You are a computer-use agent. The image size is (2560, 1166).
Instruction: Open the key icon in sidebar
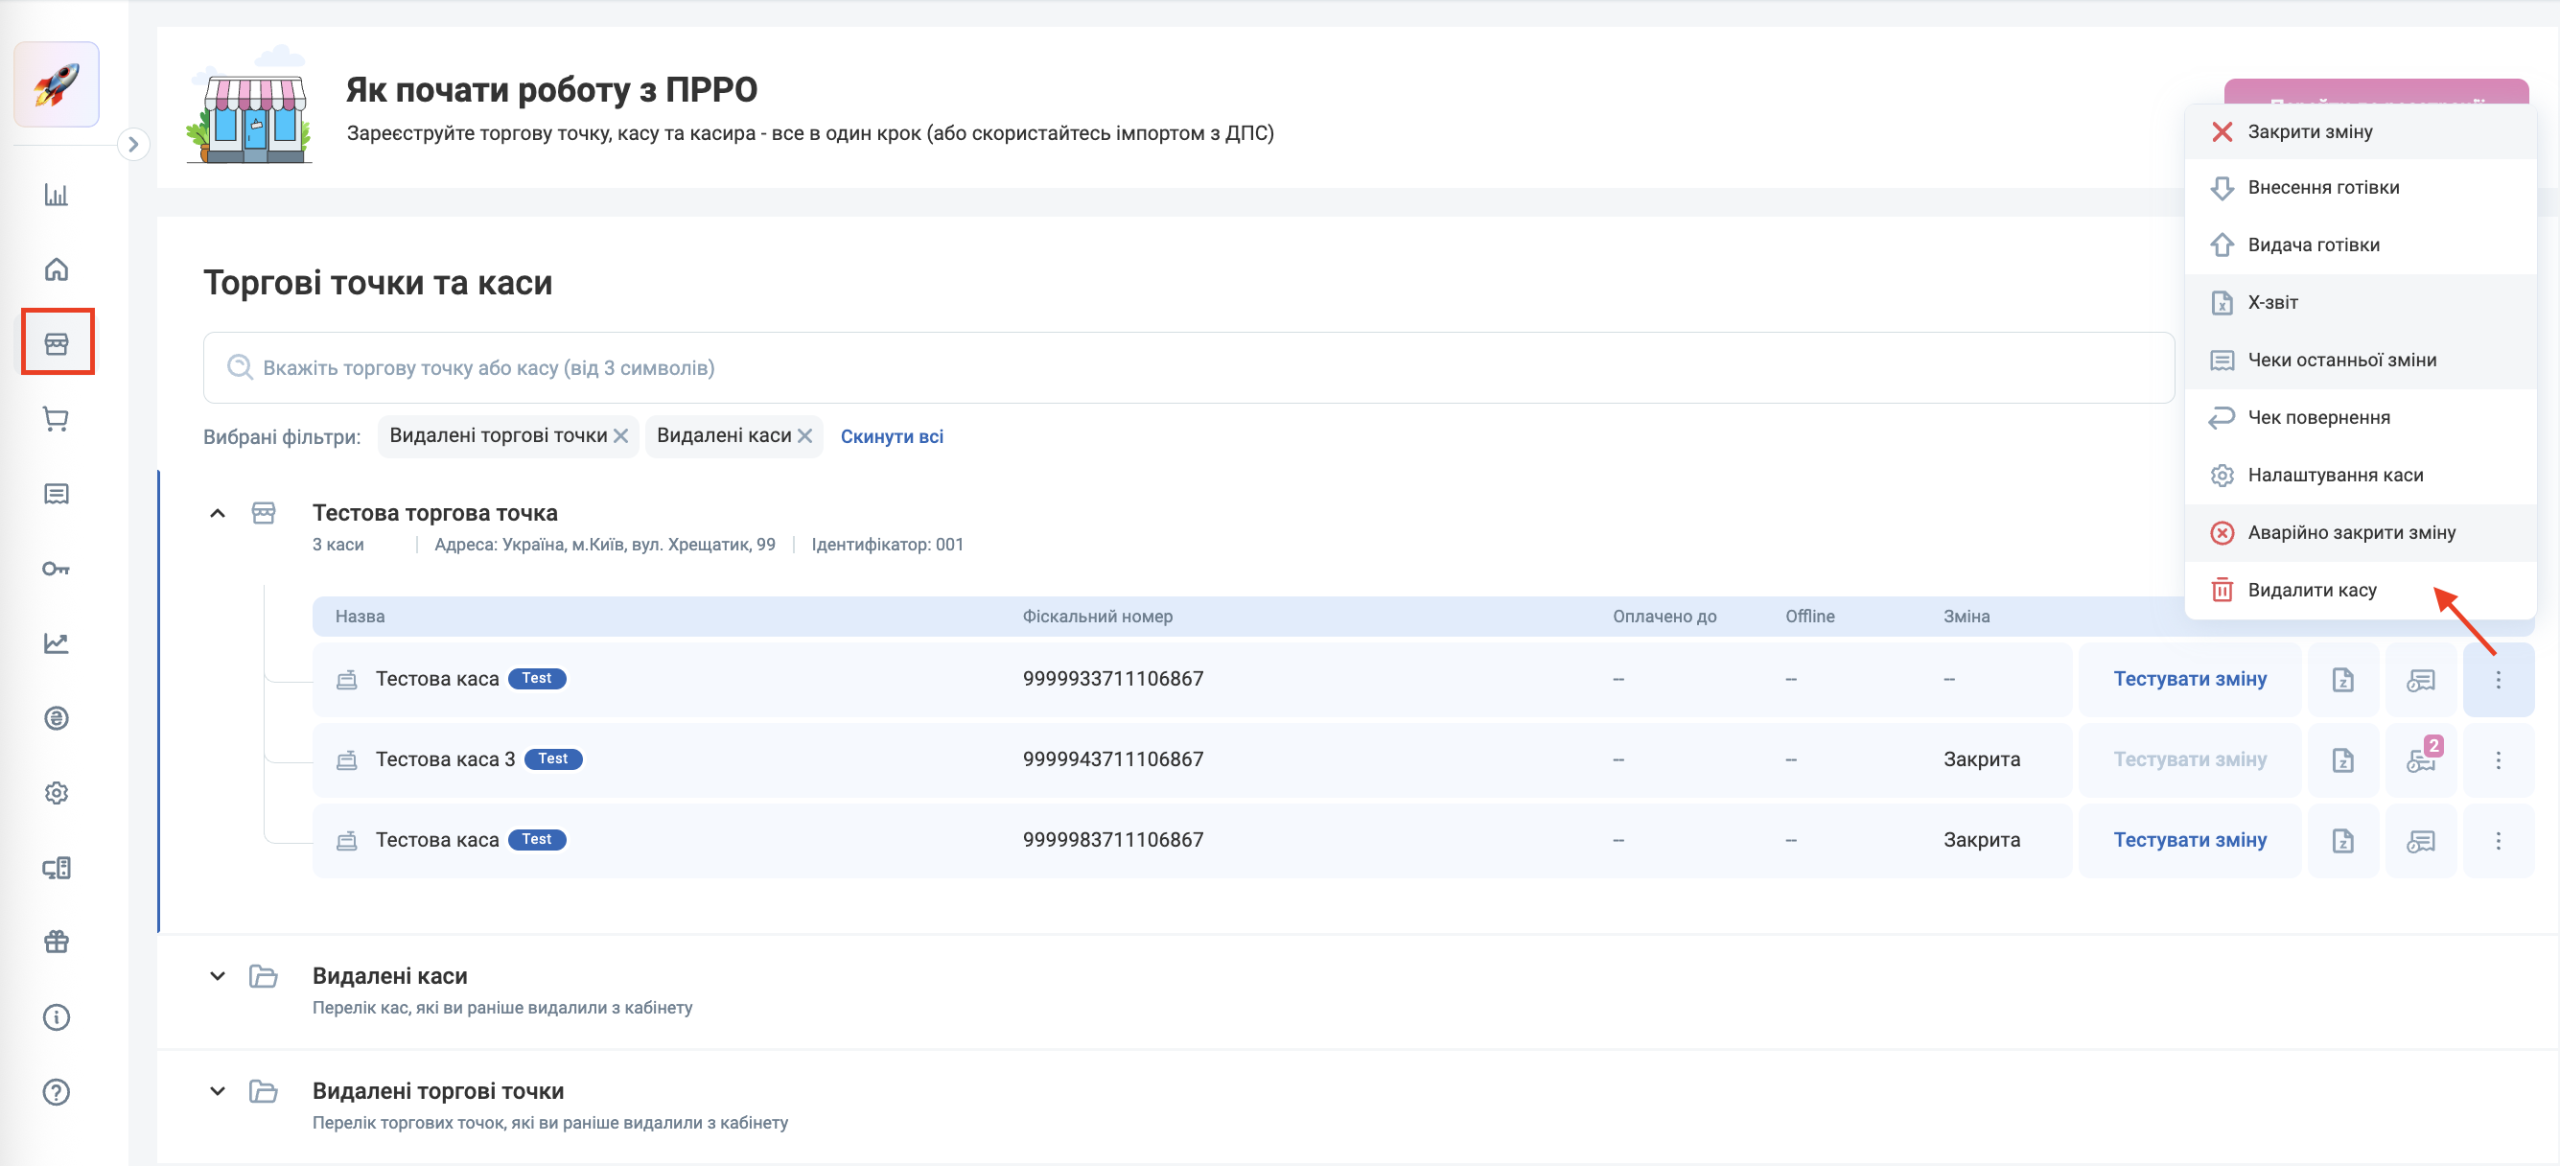coord(56,569)
